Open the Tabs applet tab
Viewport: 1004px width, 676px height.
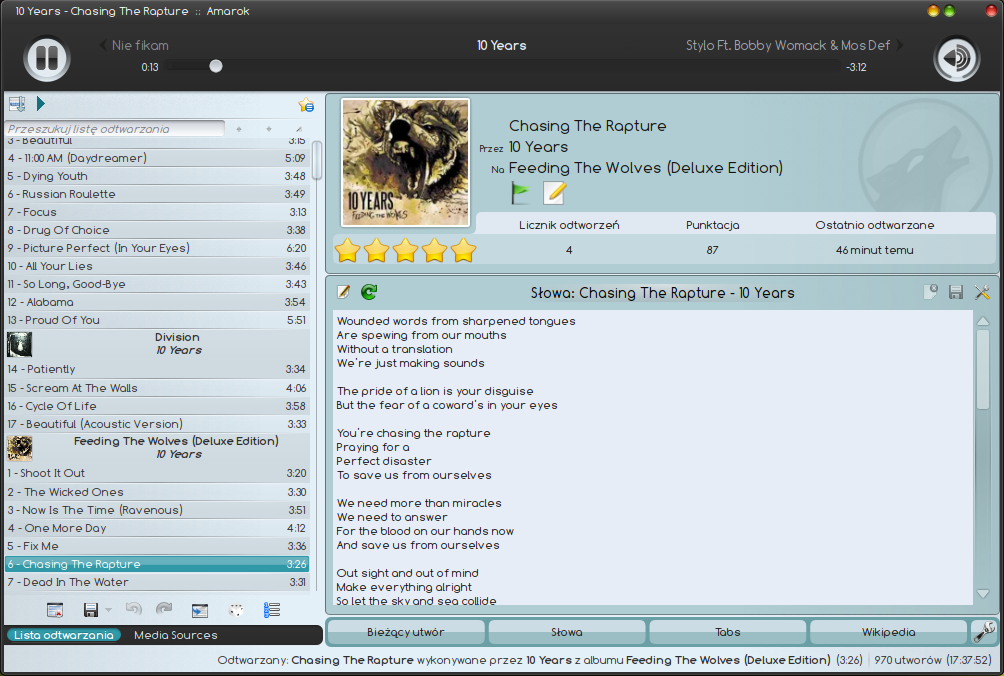coord(727,632)
